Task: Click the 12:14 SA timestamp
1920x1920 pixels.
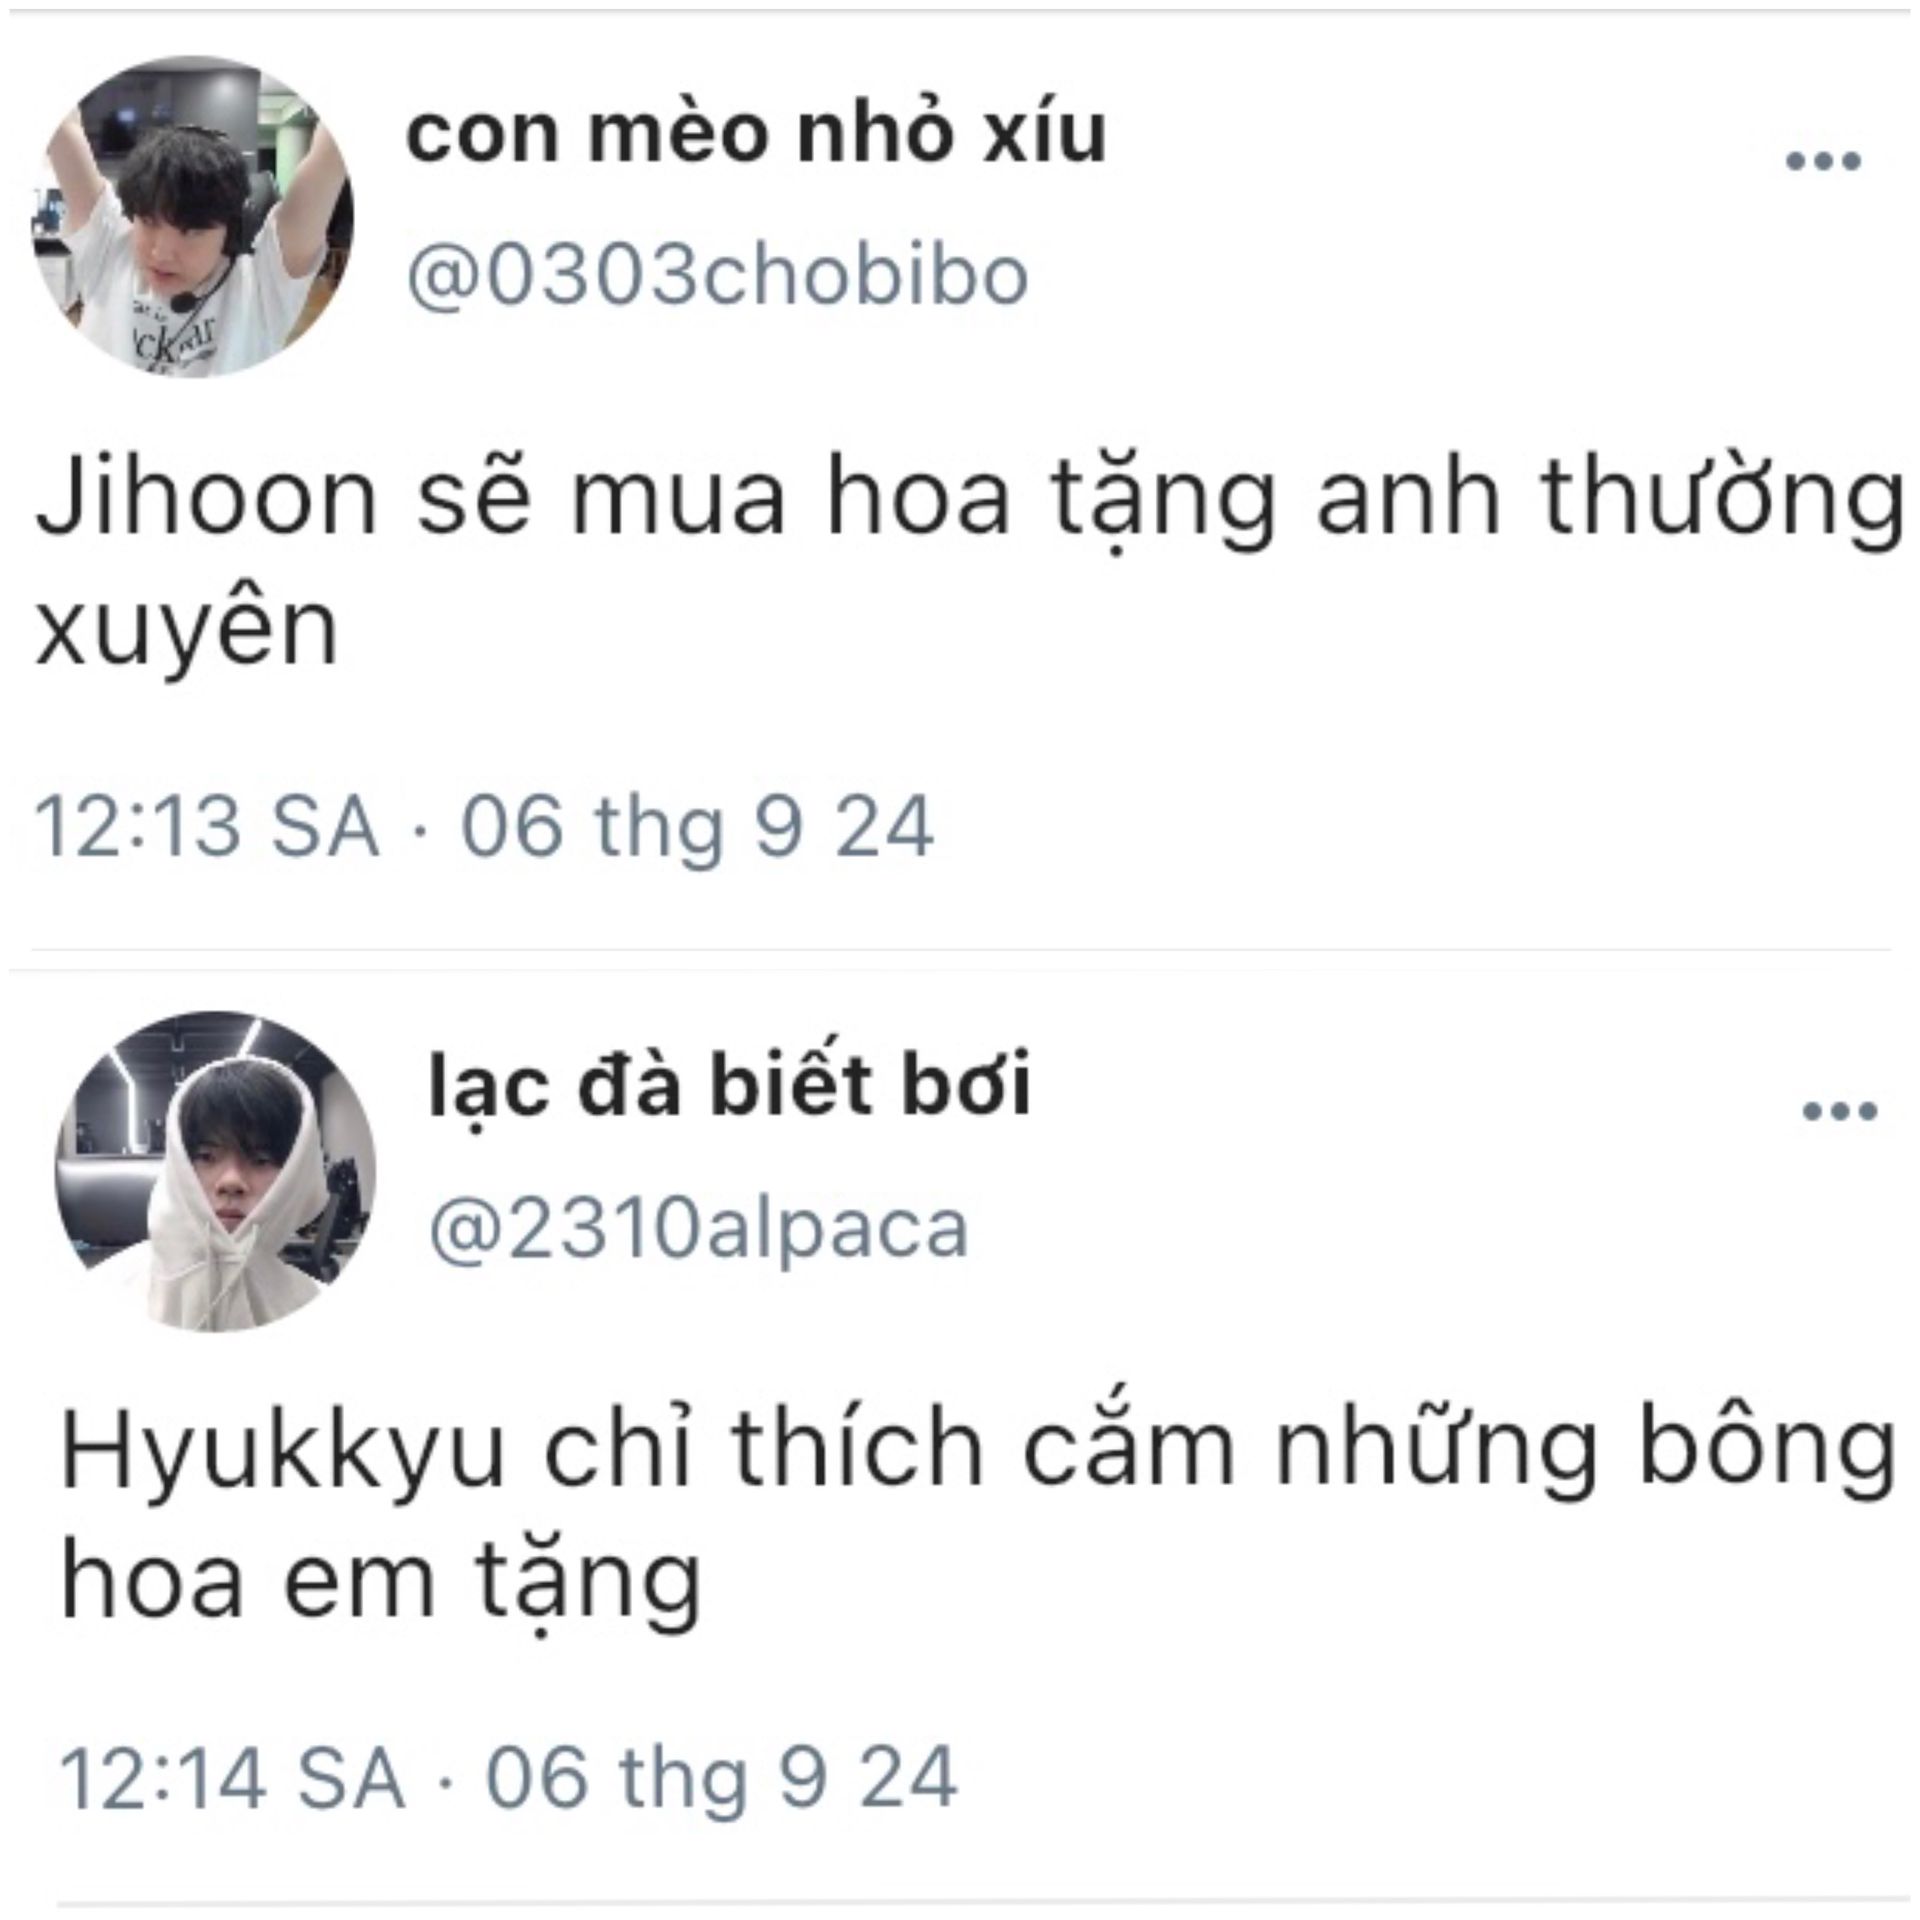Action: (x=233, y=1777)
